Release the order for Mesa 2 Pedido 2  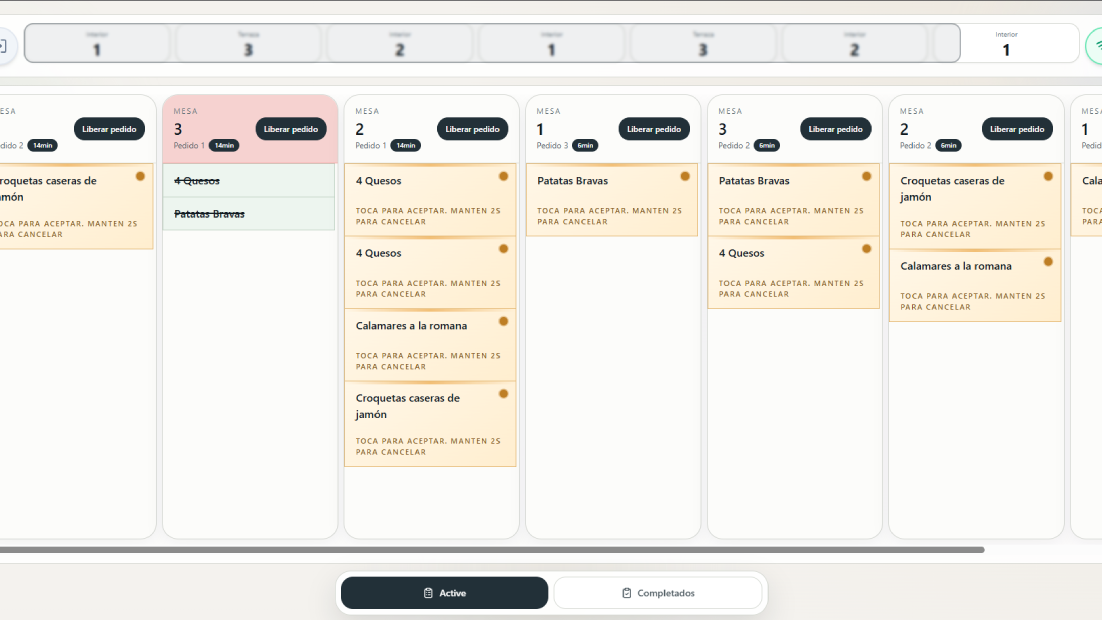point(1017,129)
